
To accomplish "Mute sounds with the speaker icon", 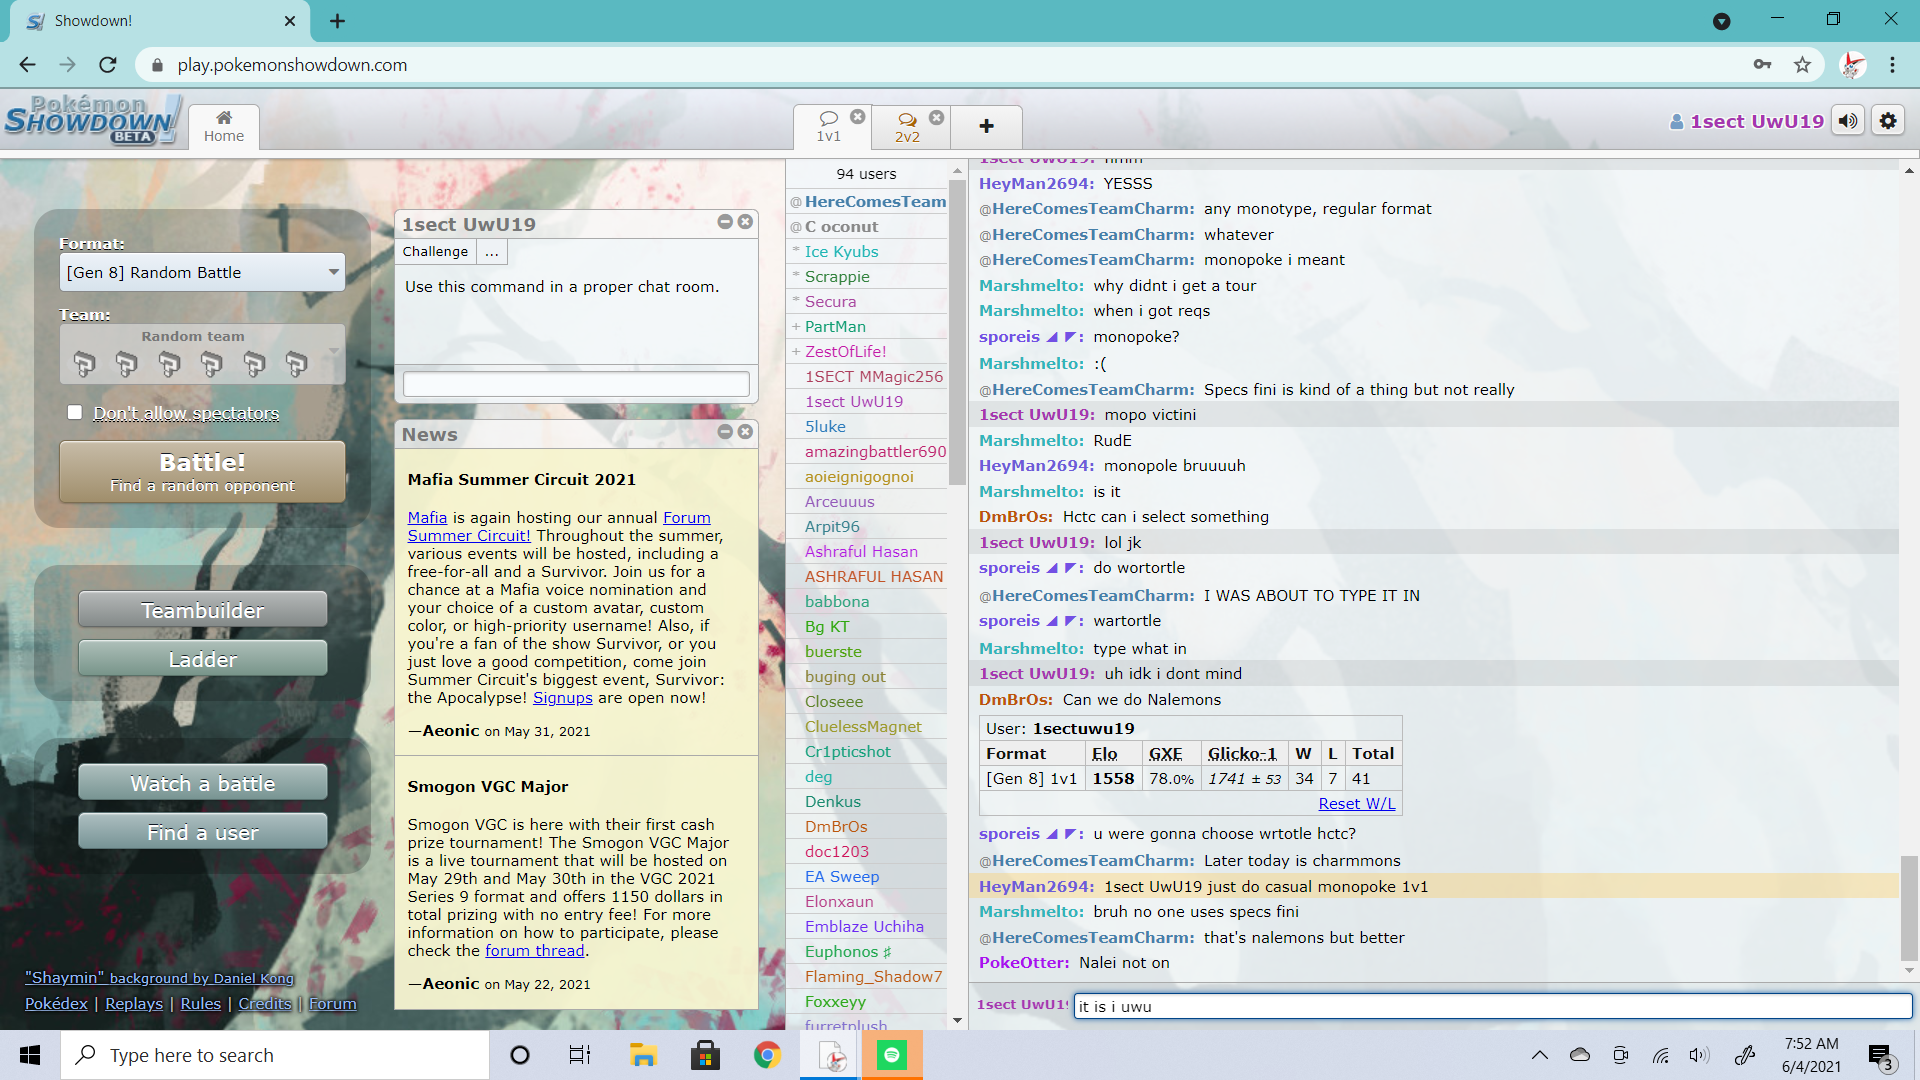I will pyautogui.click(x=1848, y=120).
